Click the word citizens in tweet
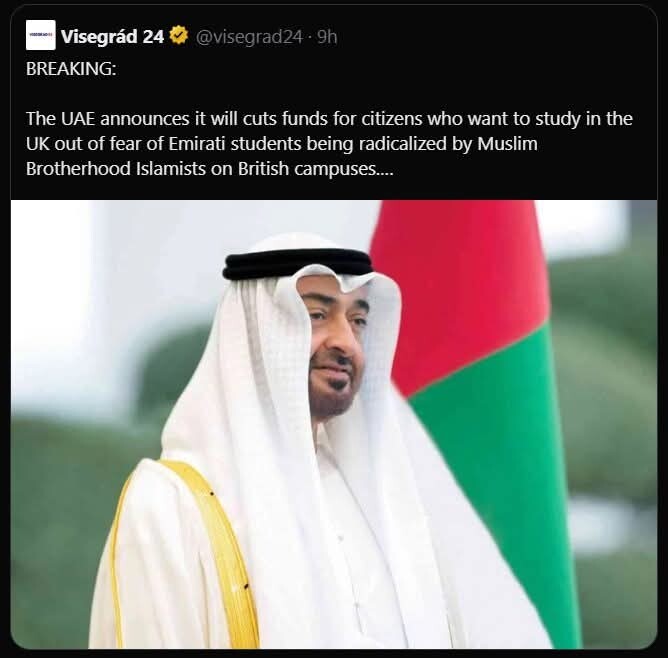668x658 pixels. tap(392, 119)
